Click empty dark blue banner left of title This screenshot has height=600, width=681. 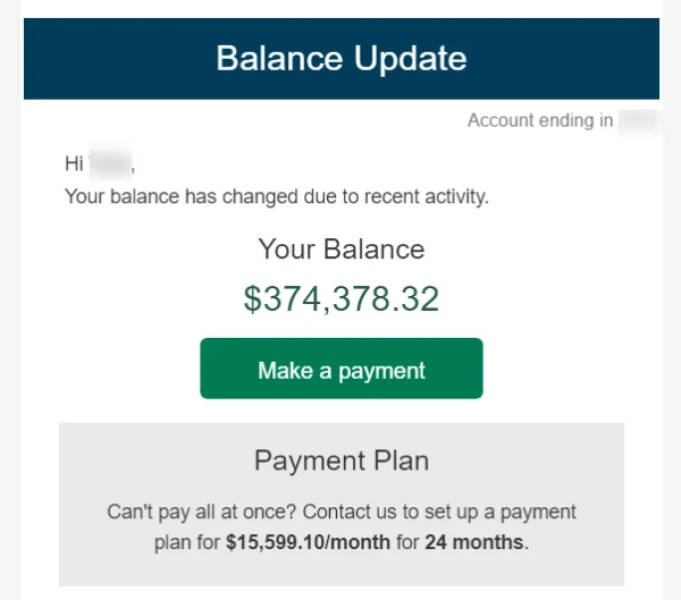(x=110, y=58)
